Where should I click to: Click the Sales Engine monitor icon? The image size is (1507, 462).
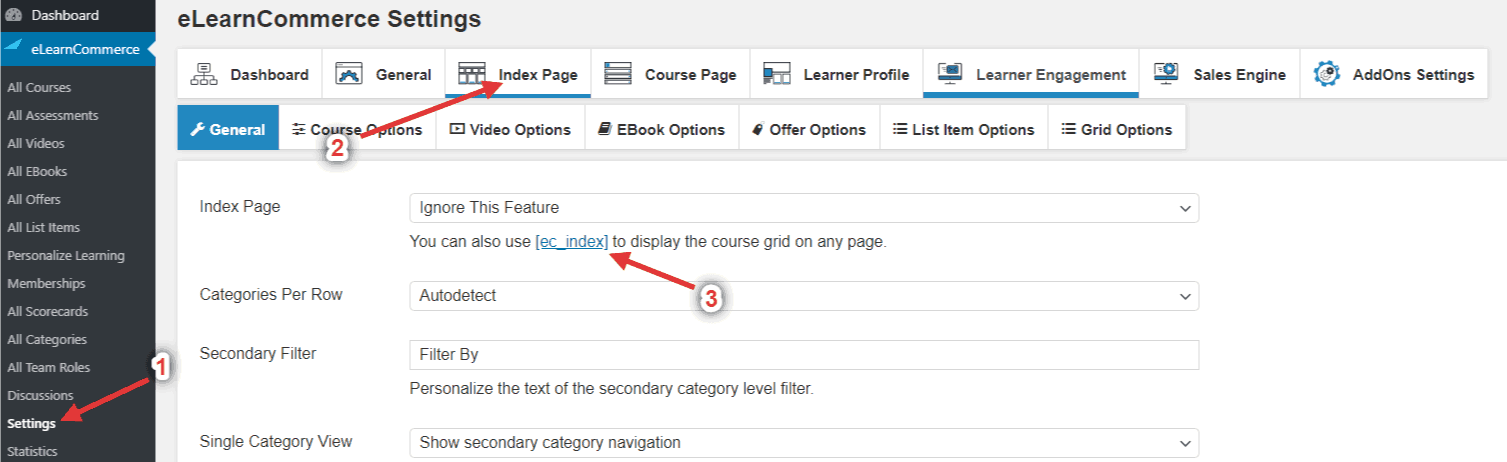(1166, 74)
